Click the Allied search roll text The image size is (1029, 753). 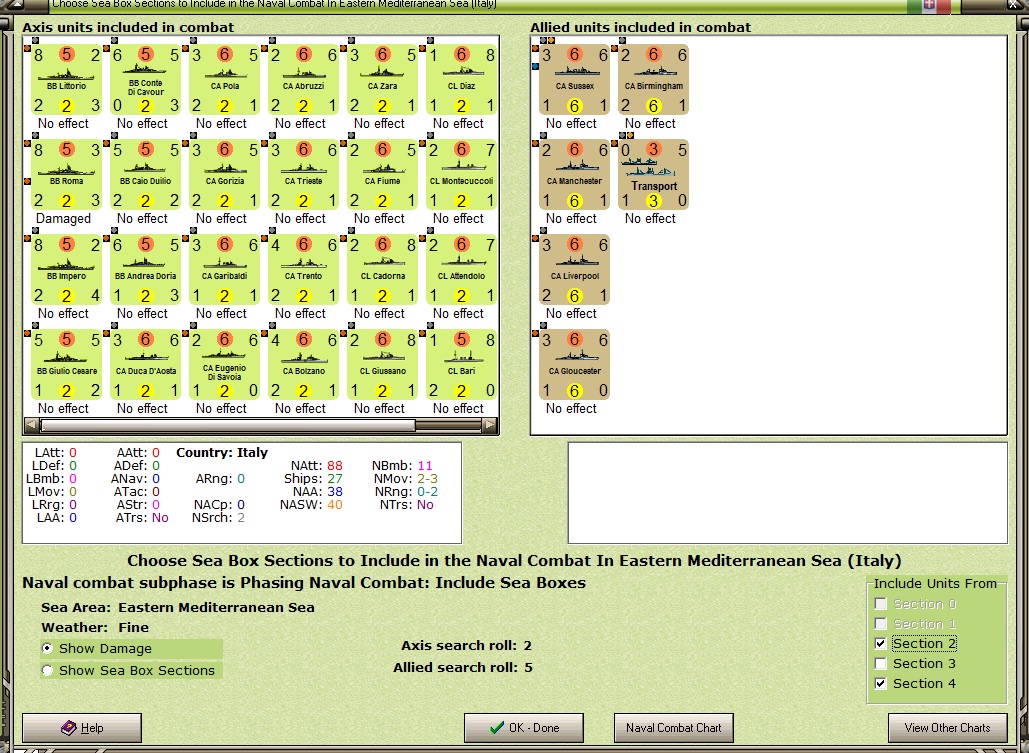463,668
